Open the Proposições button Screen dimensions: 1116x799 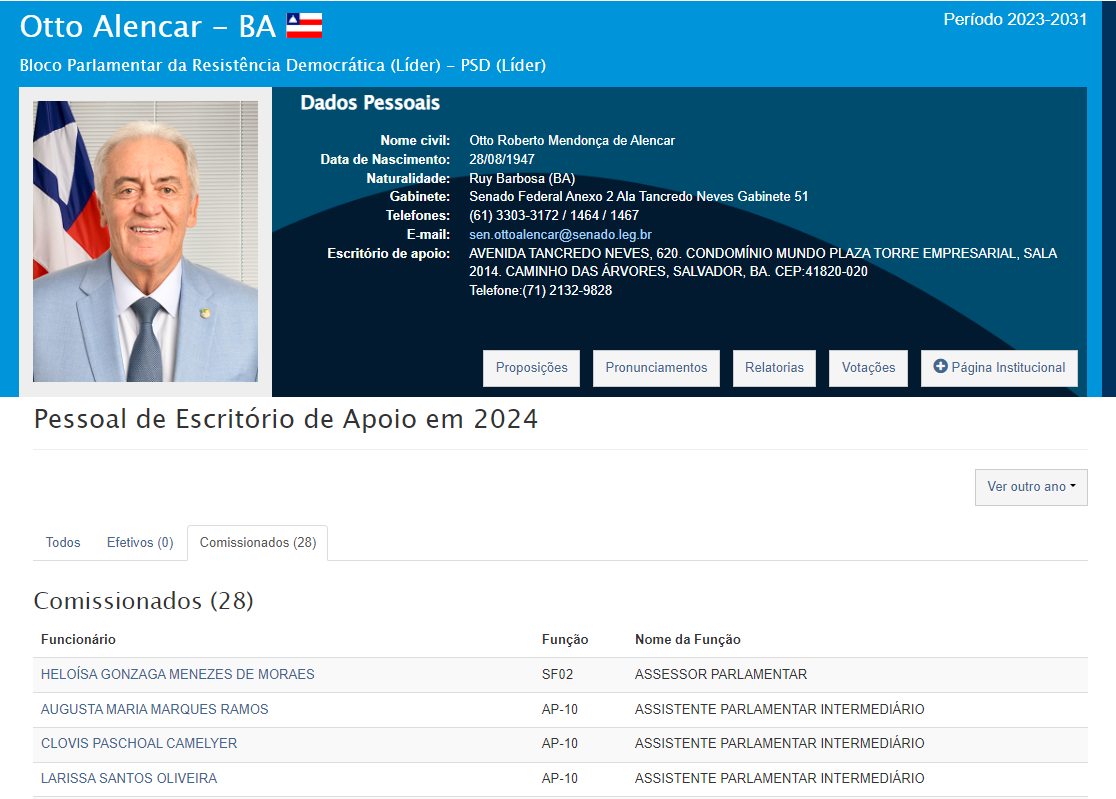pos(531,368)
